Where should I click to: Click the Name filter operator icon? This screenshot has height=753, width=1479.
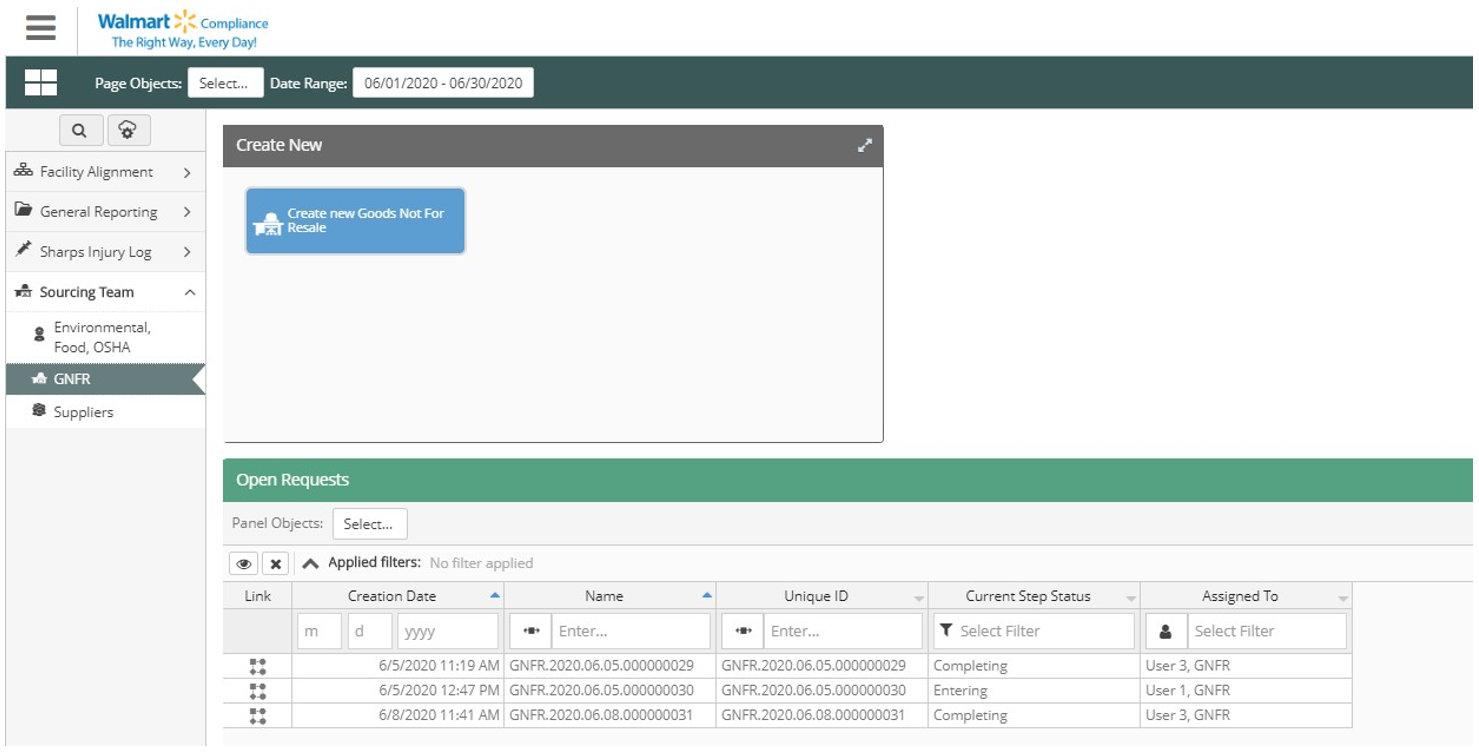[x=531, y=631]
